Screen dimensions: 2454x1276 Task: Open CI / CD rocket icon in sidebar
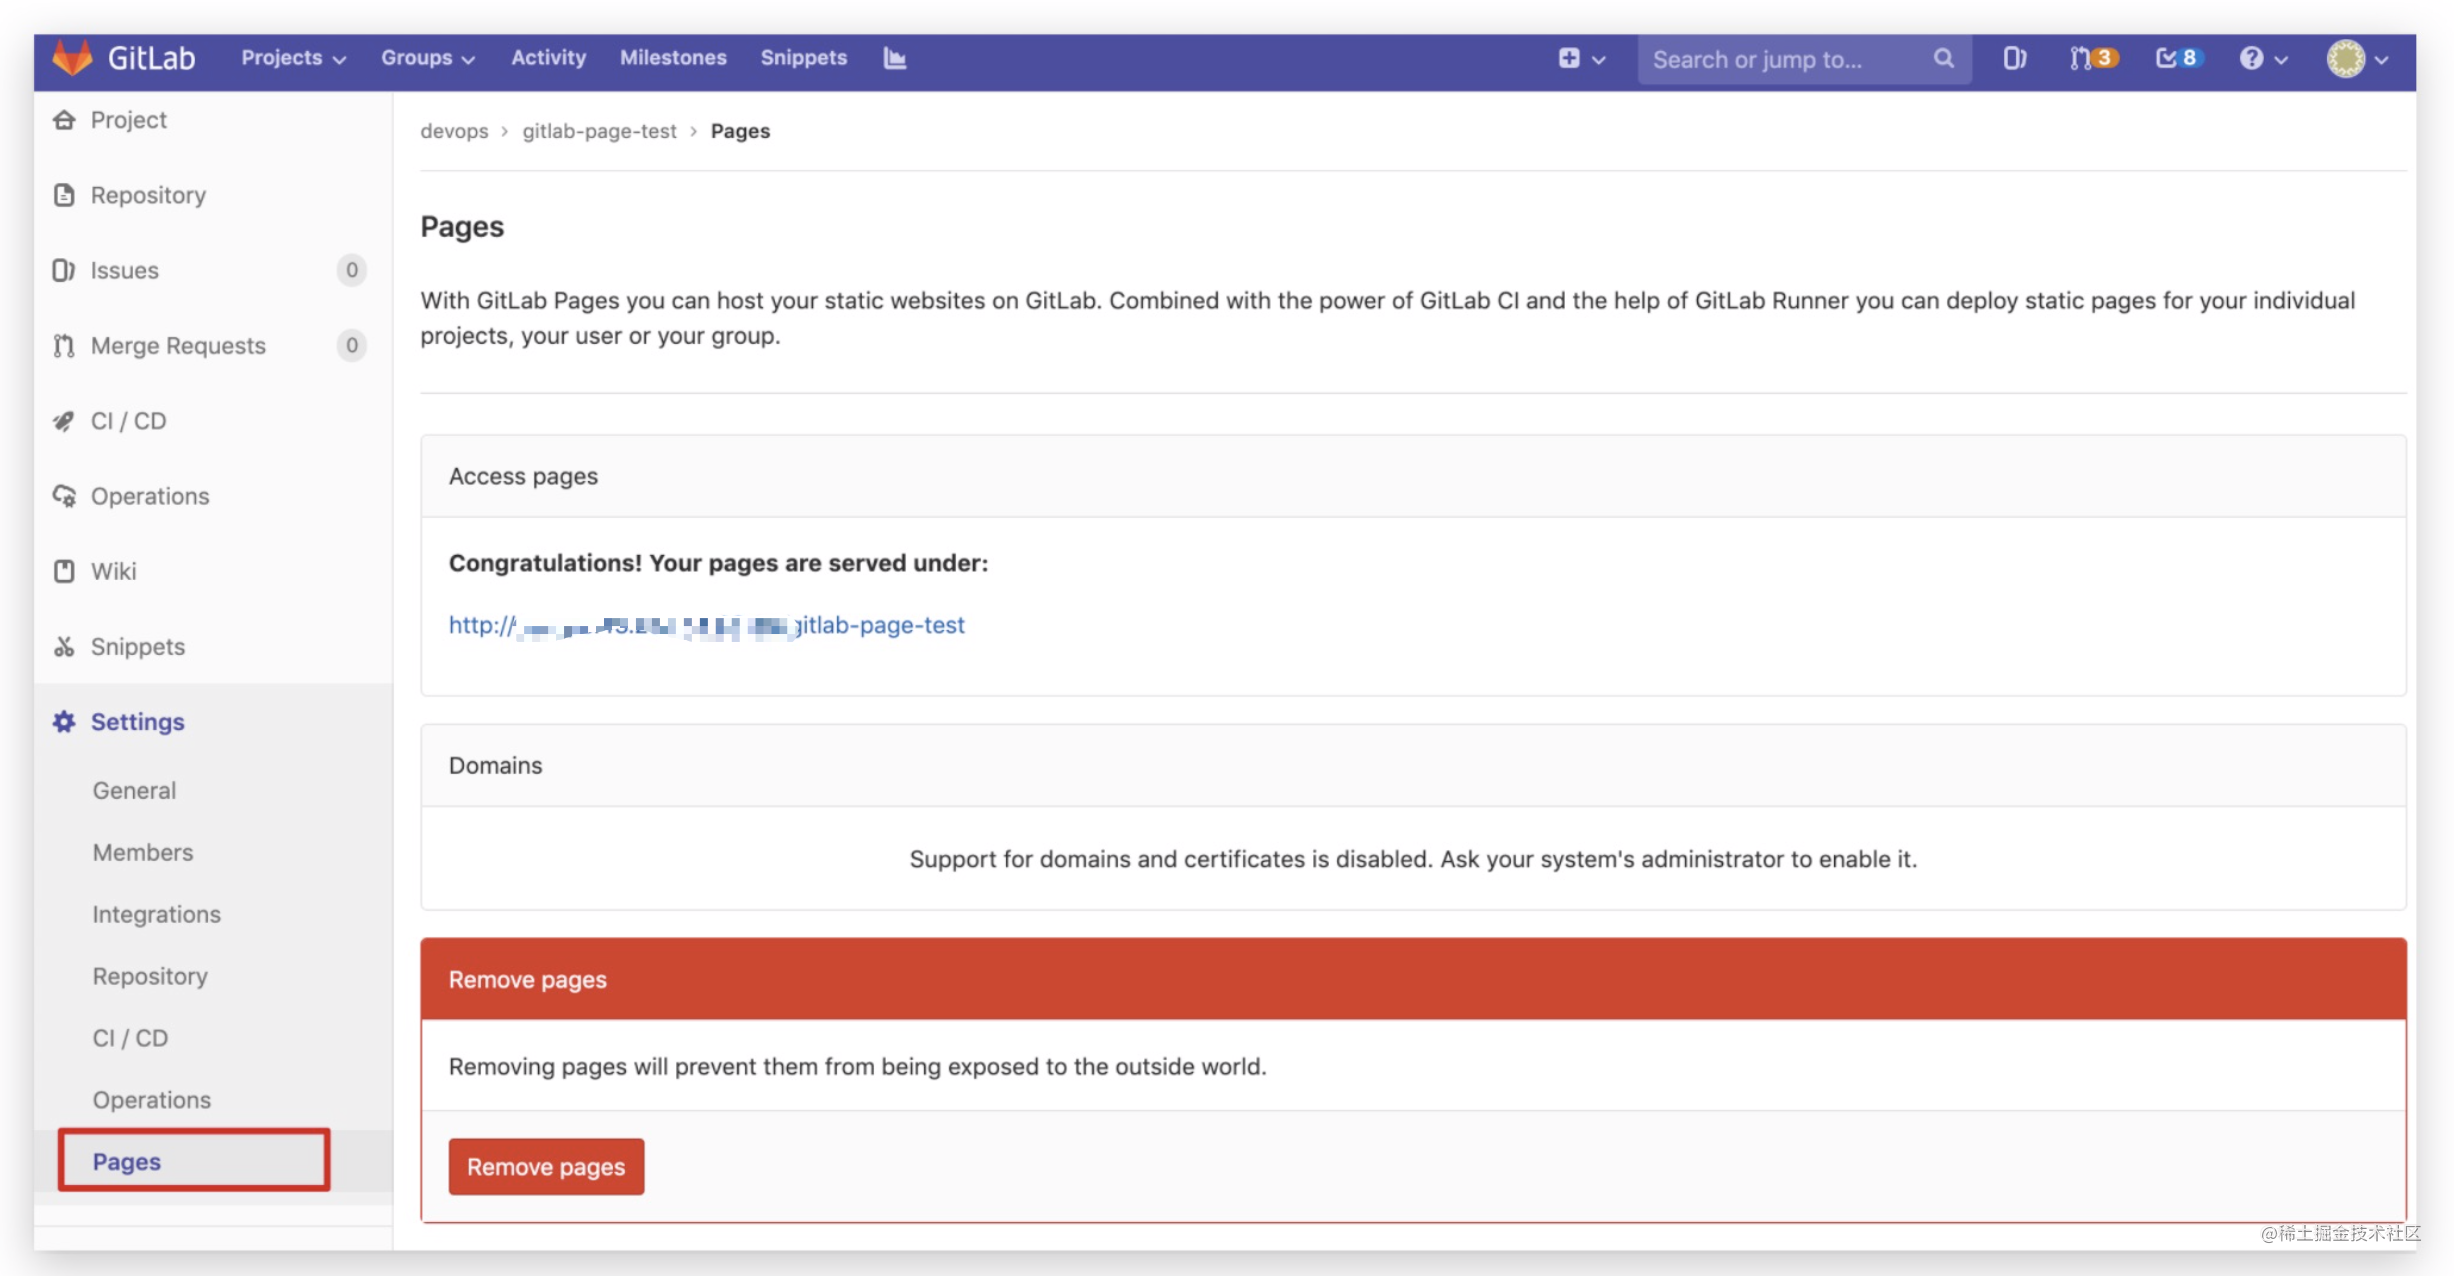tap(64, 421)
